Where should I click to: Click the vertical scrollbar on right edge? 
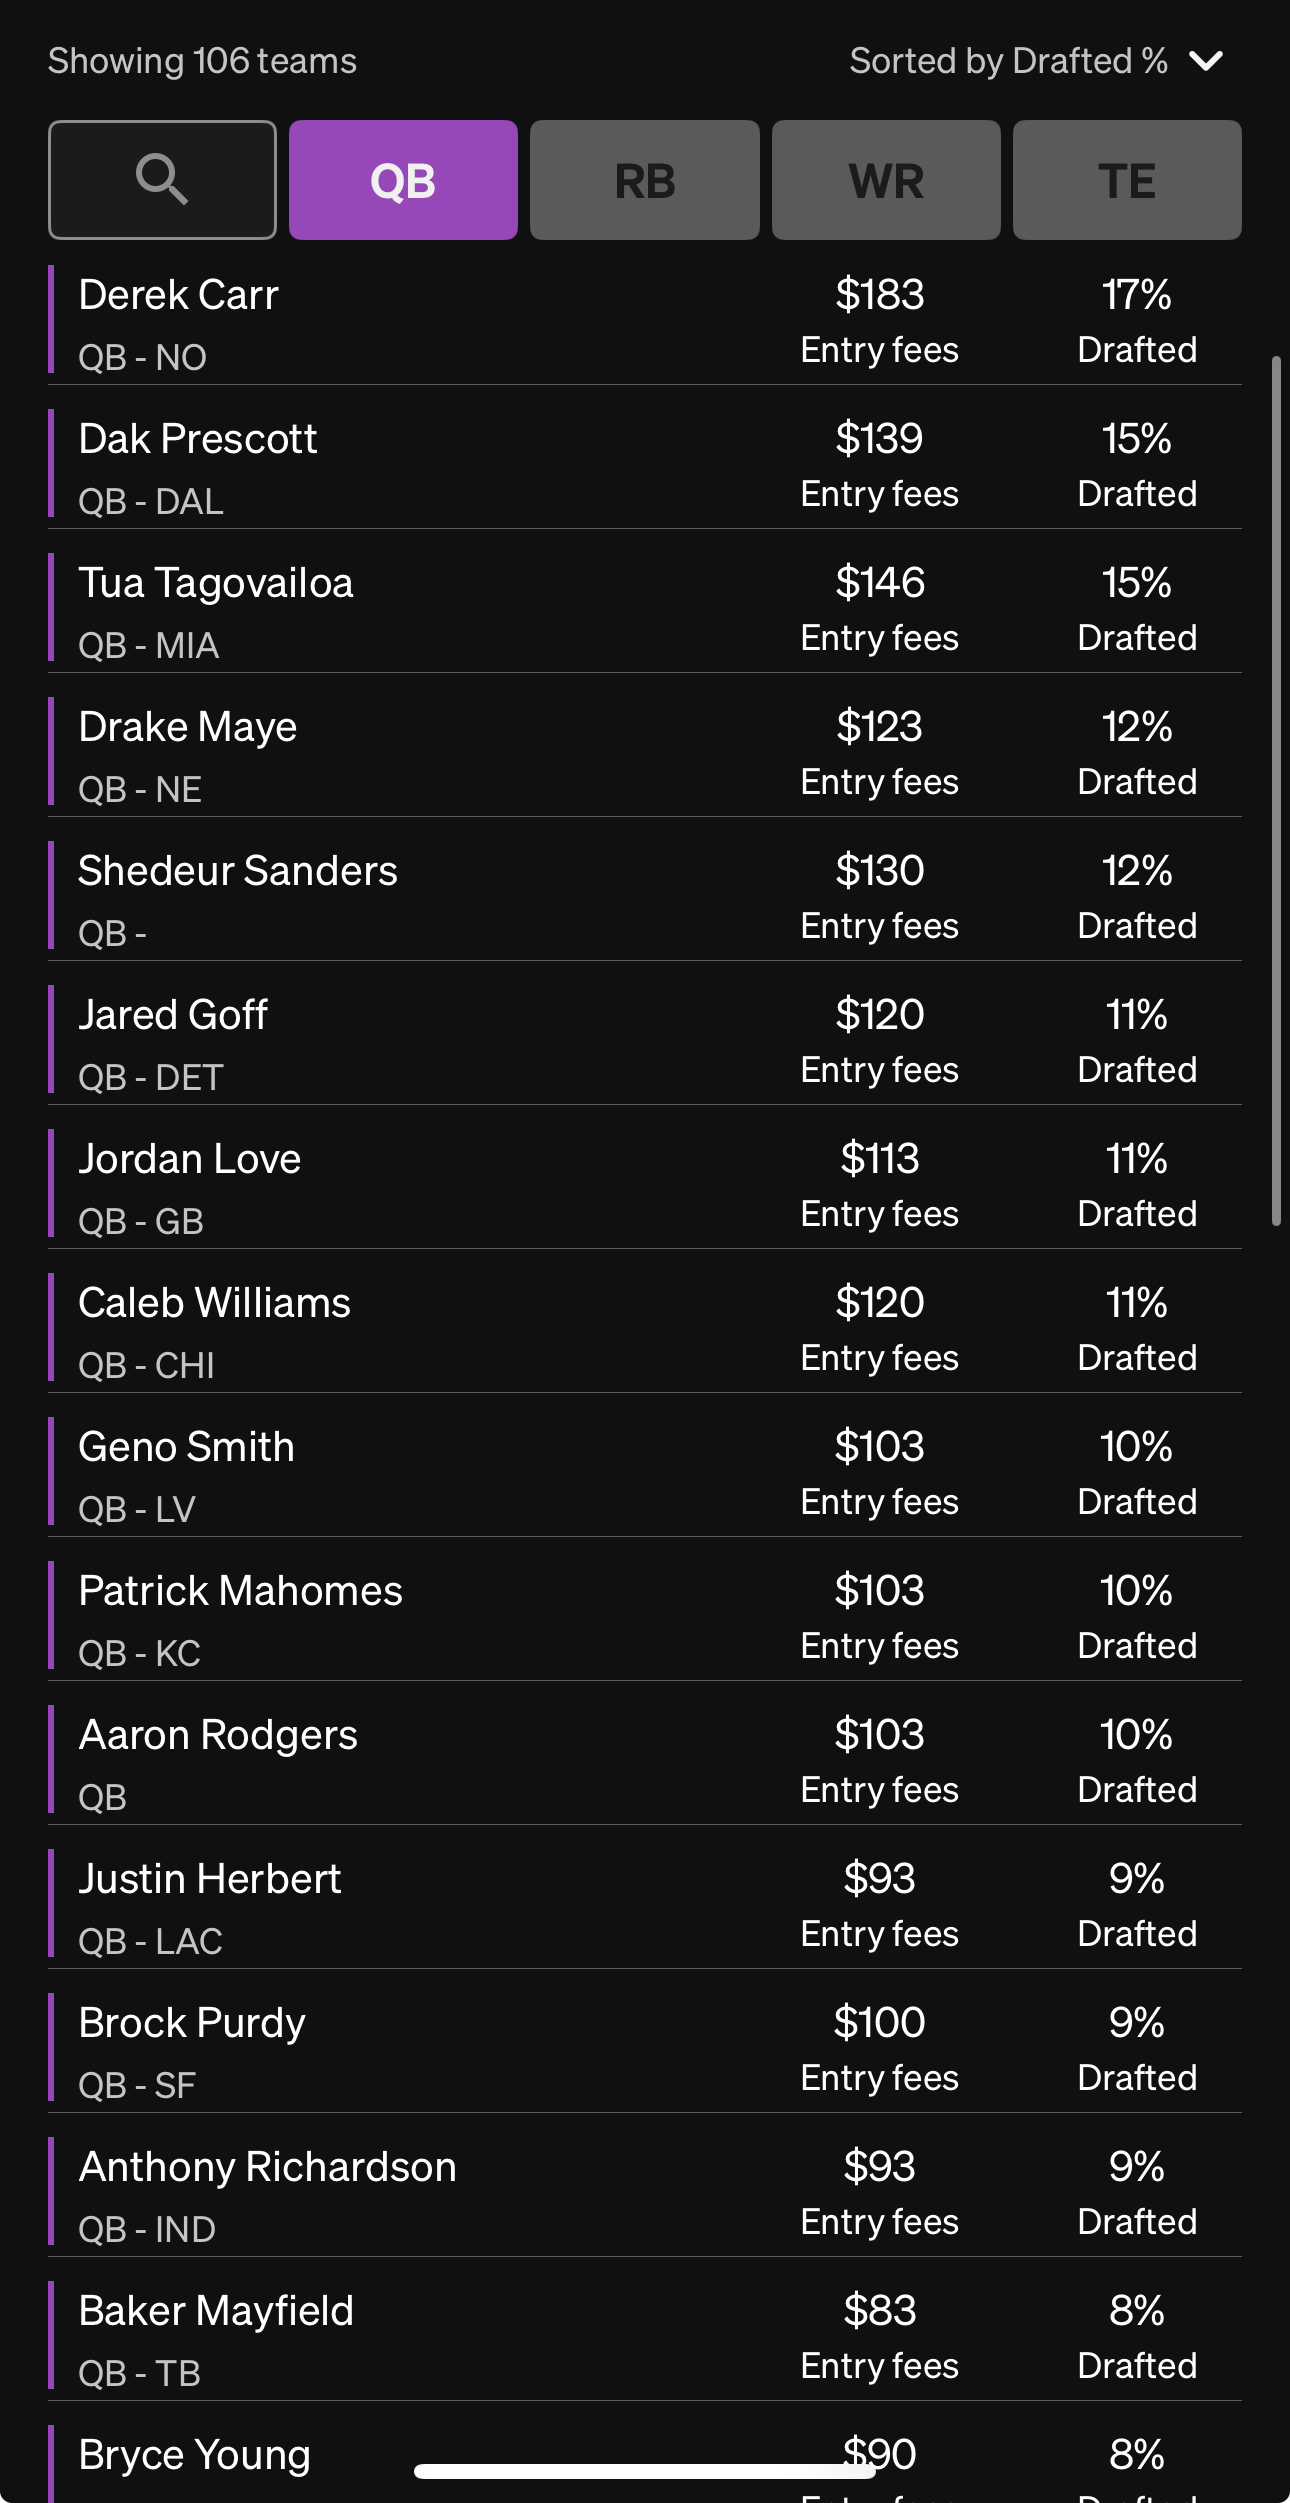1276,790
